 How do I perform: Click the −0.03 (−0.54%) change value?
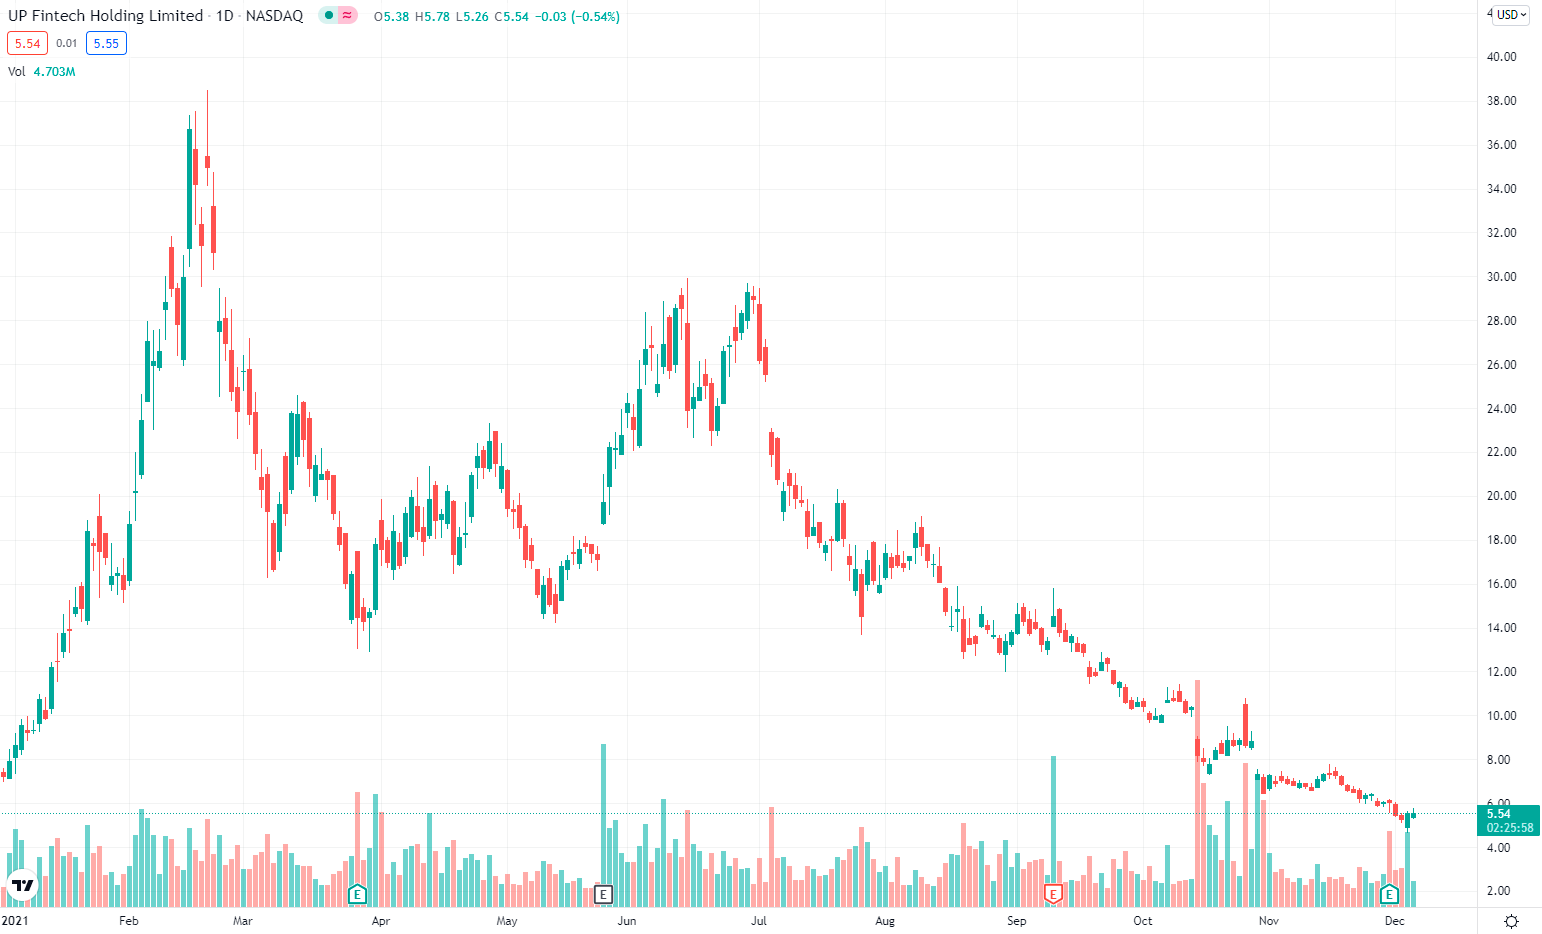pyautogui.click(x=576, y=17)
